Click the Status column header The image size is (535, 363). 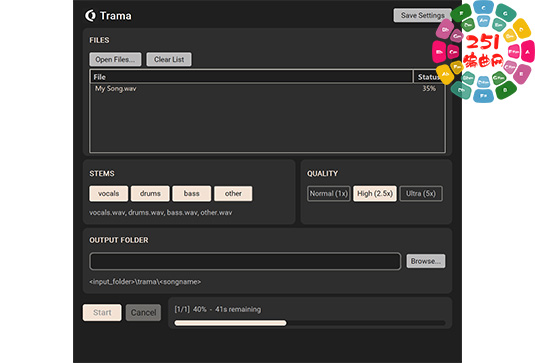click(429, 77)
